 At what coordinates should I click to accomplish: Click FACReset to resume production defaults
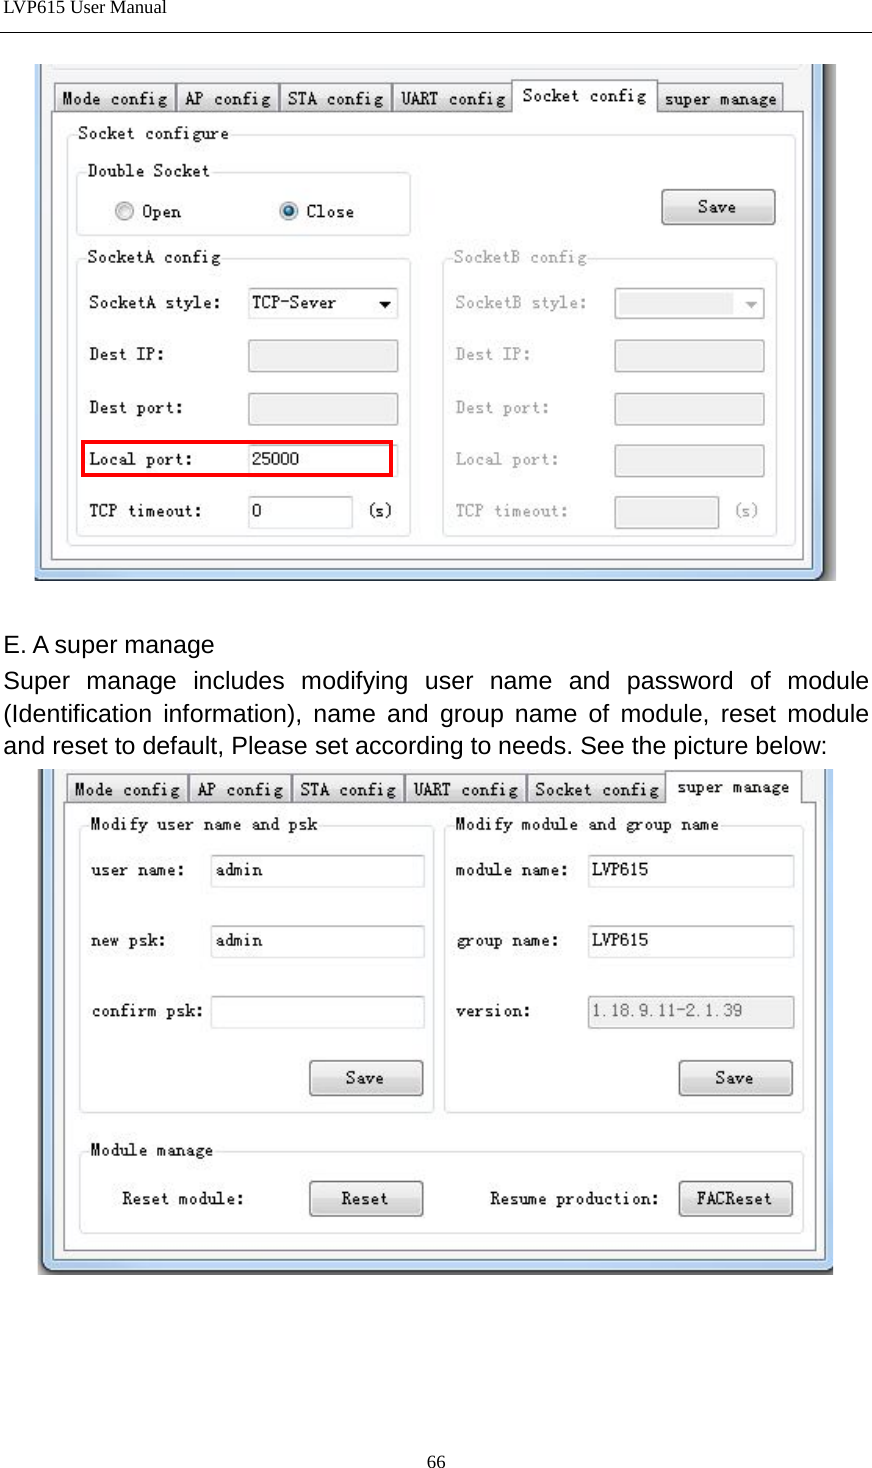(736, 1199)
